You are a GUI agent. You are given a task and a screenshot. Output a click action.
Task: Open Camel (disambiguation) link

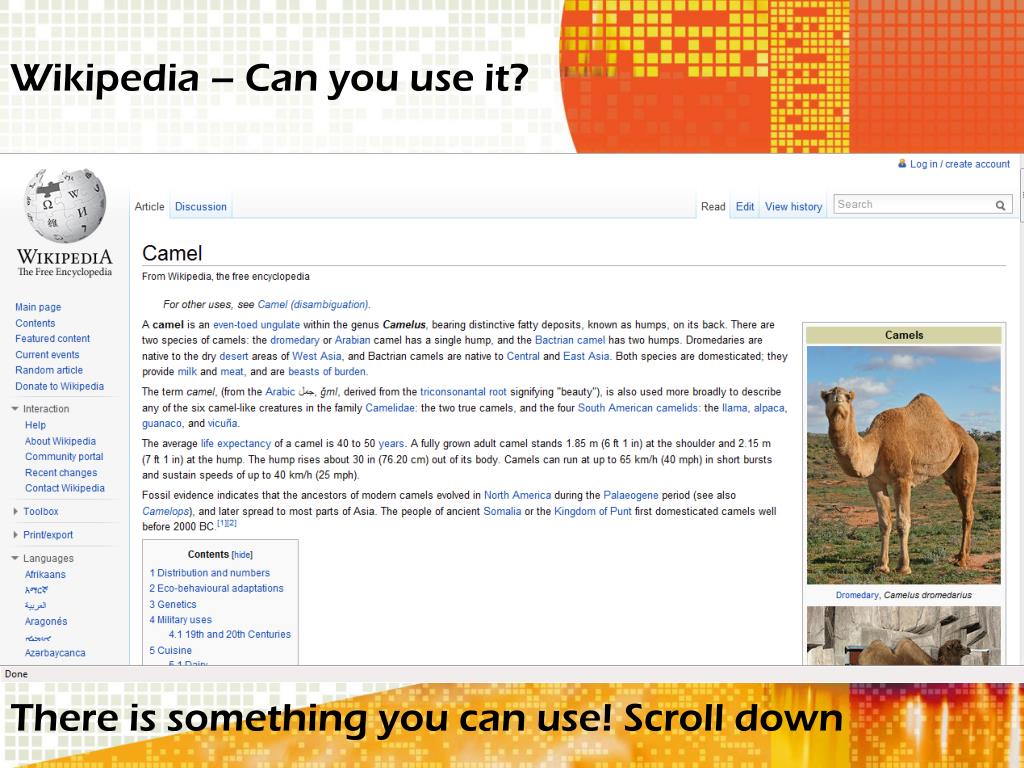(313, 304)
